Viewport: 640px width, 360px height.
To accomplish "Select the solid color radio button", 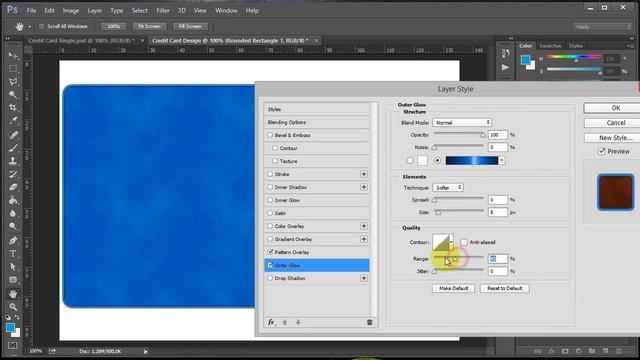I will [410, 160].
